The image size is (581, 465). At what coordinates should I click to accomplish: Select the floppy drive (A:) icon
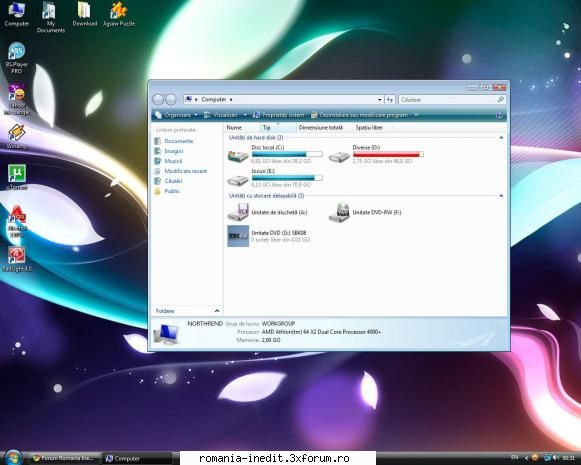(238, 212)
